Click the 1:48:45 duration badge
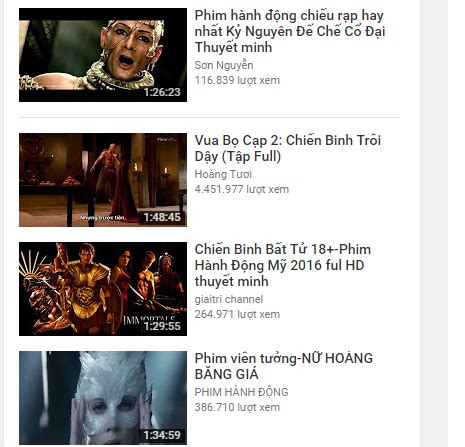465x447 pixels. [x=162, y=217]
